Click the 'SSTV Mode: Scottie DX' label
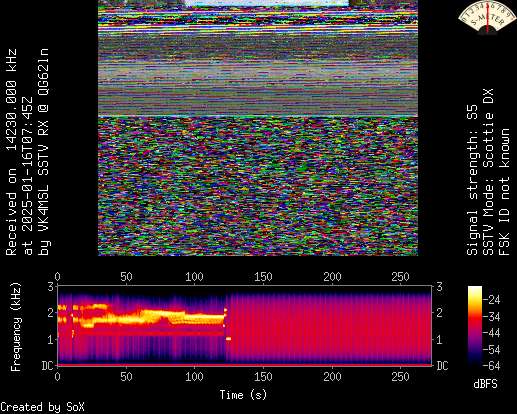Image resolution: width=517 pixels, height=414 pixels. (488, 172)
